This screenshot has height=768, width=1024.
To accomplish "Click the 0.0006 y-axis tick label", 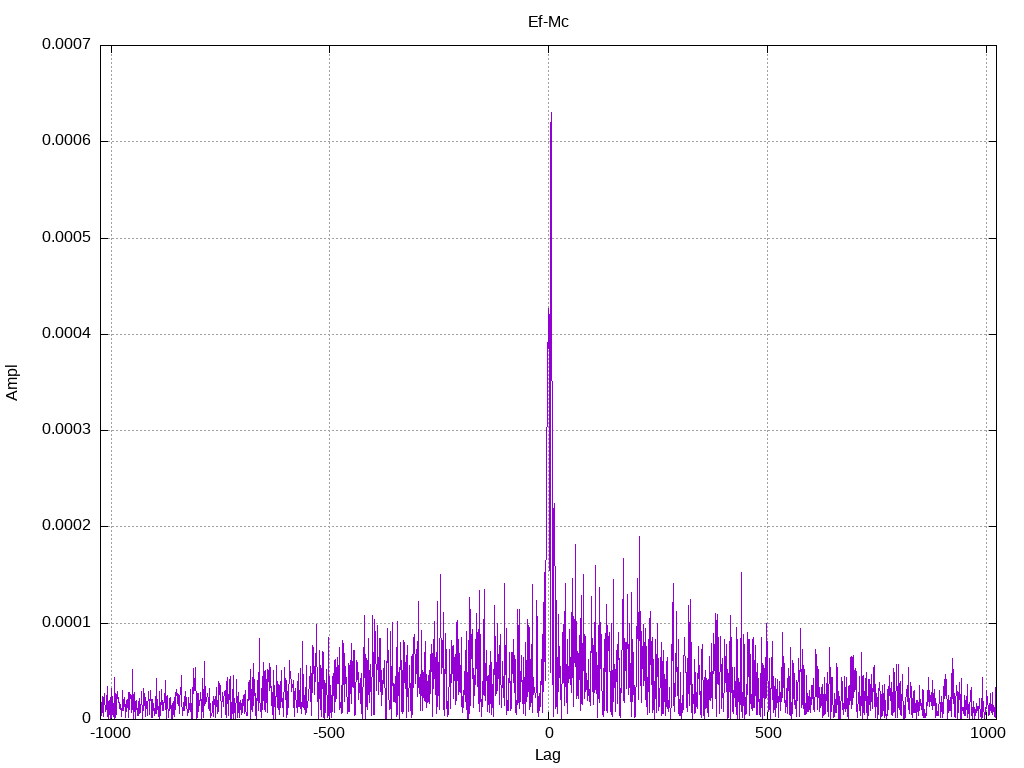I will (66, 140).
